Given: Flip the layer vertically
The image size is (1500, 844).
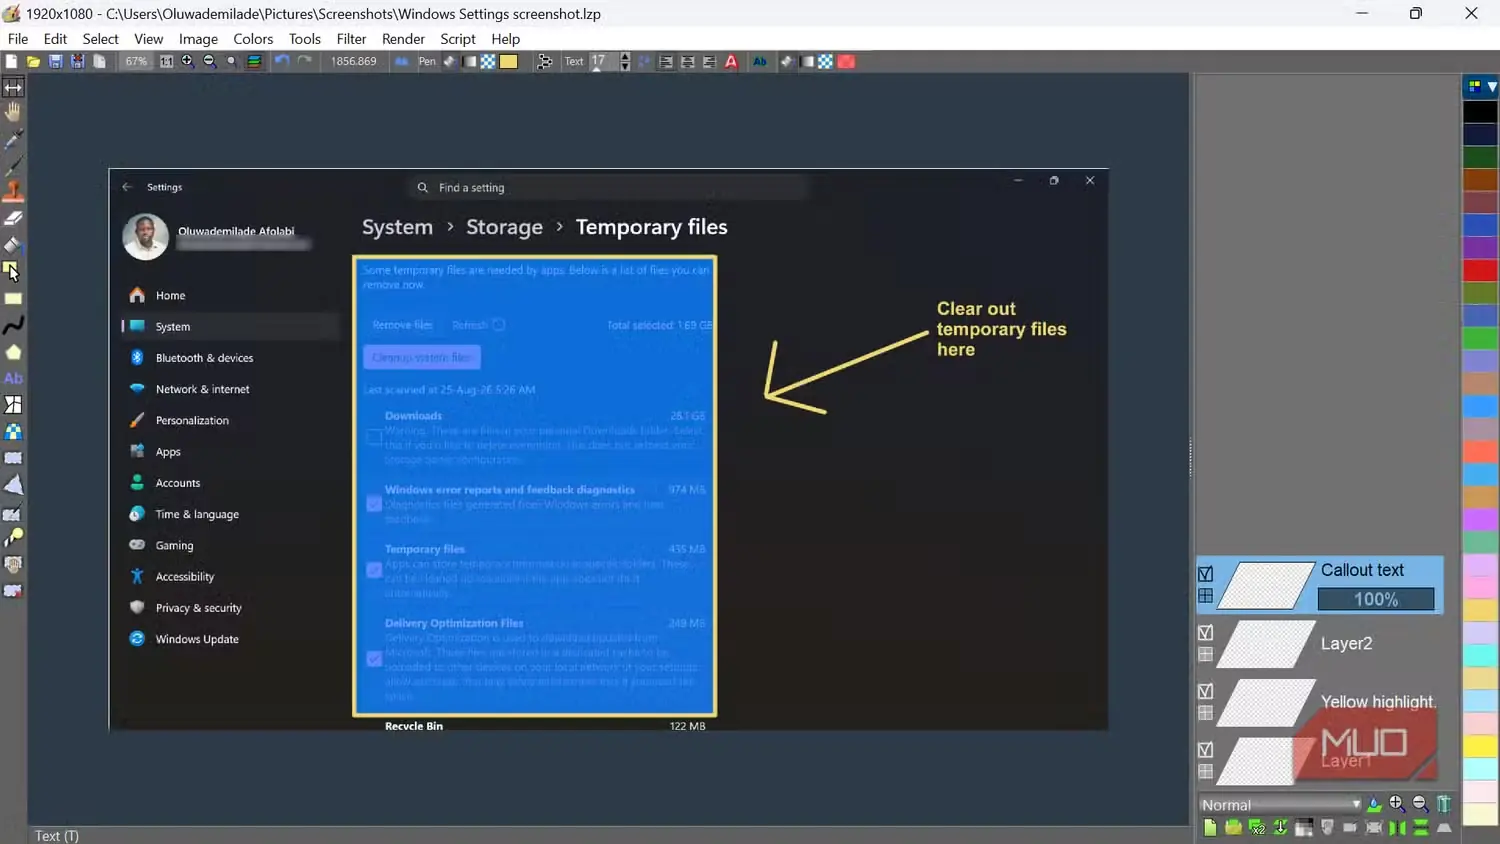Looking at the screenshot, I should pyautogui.click(x=1421, y=828).
